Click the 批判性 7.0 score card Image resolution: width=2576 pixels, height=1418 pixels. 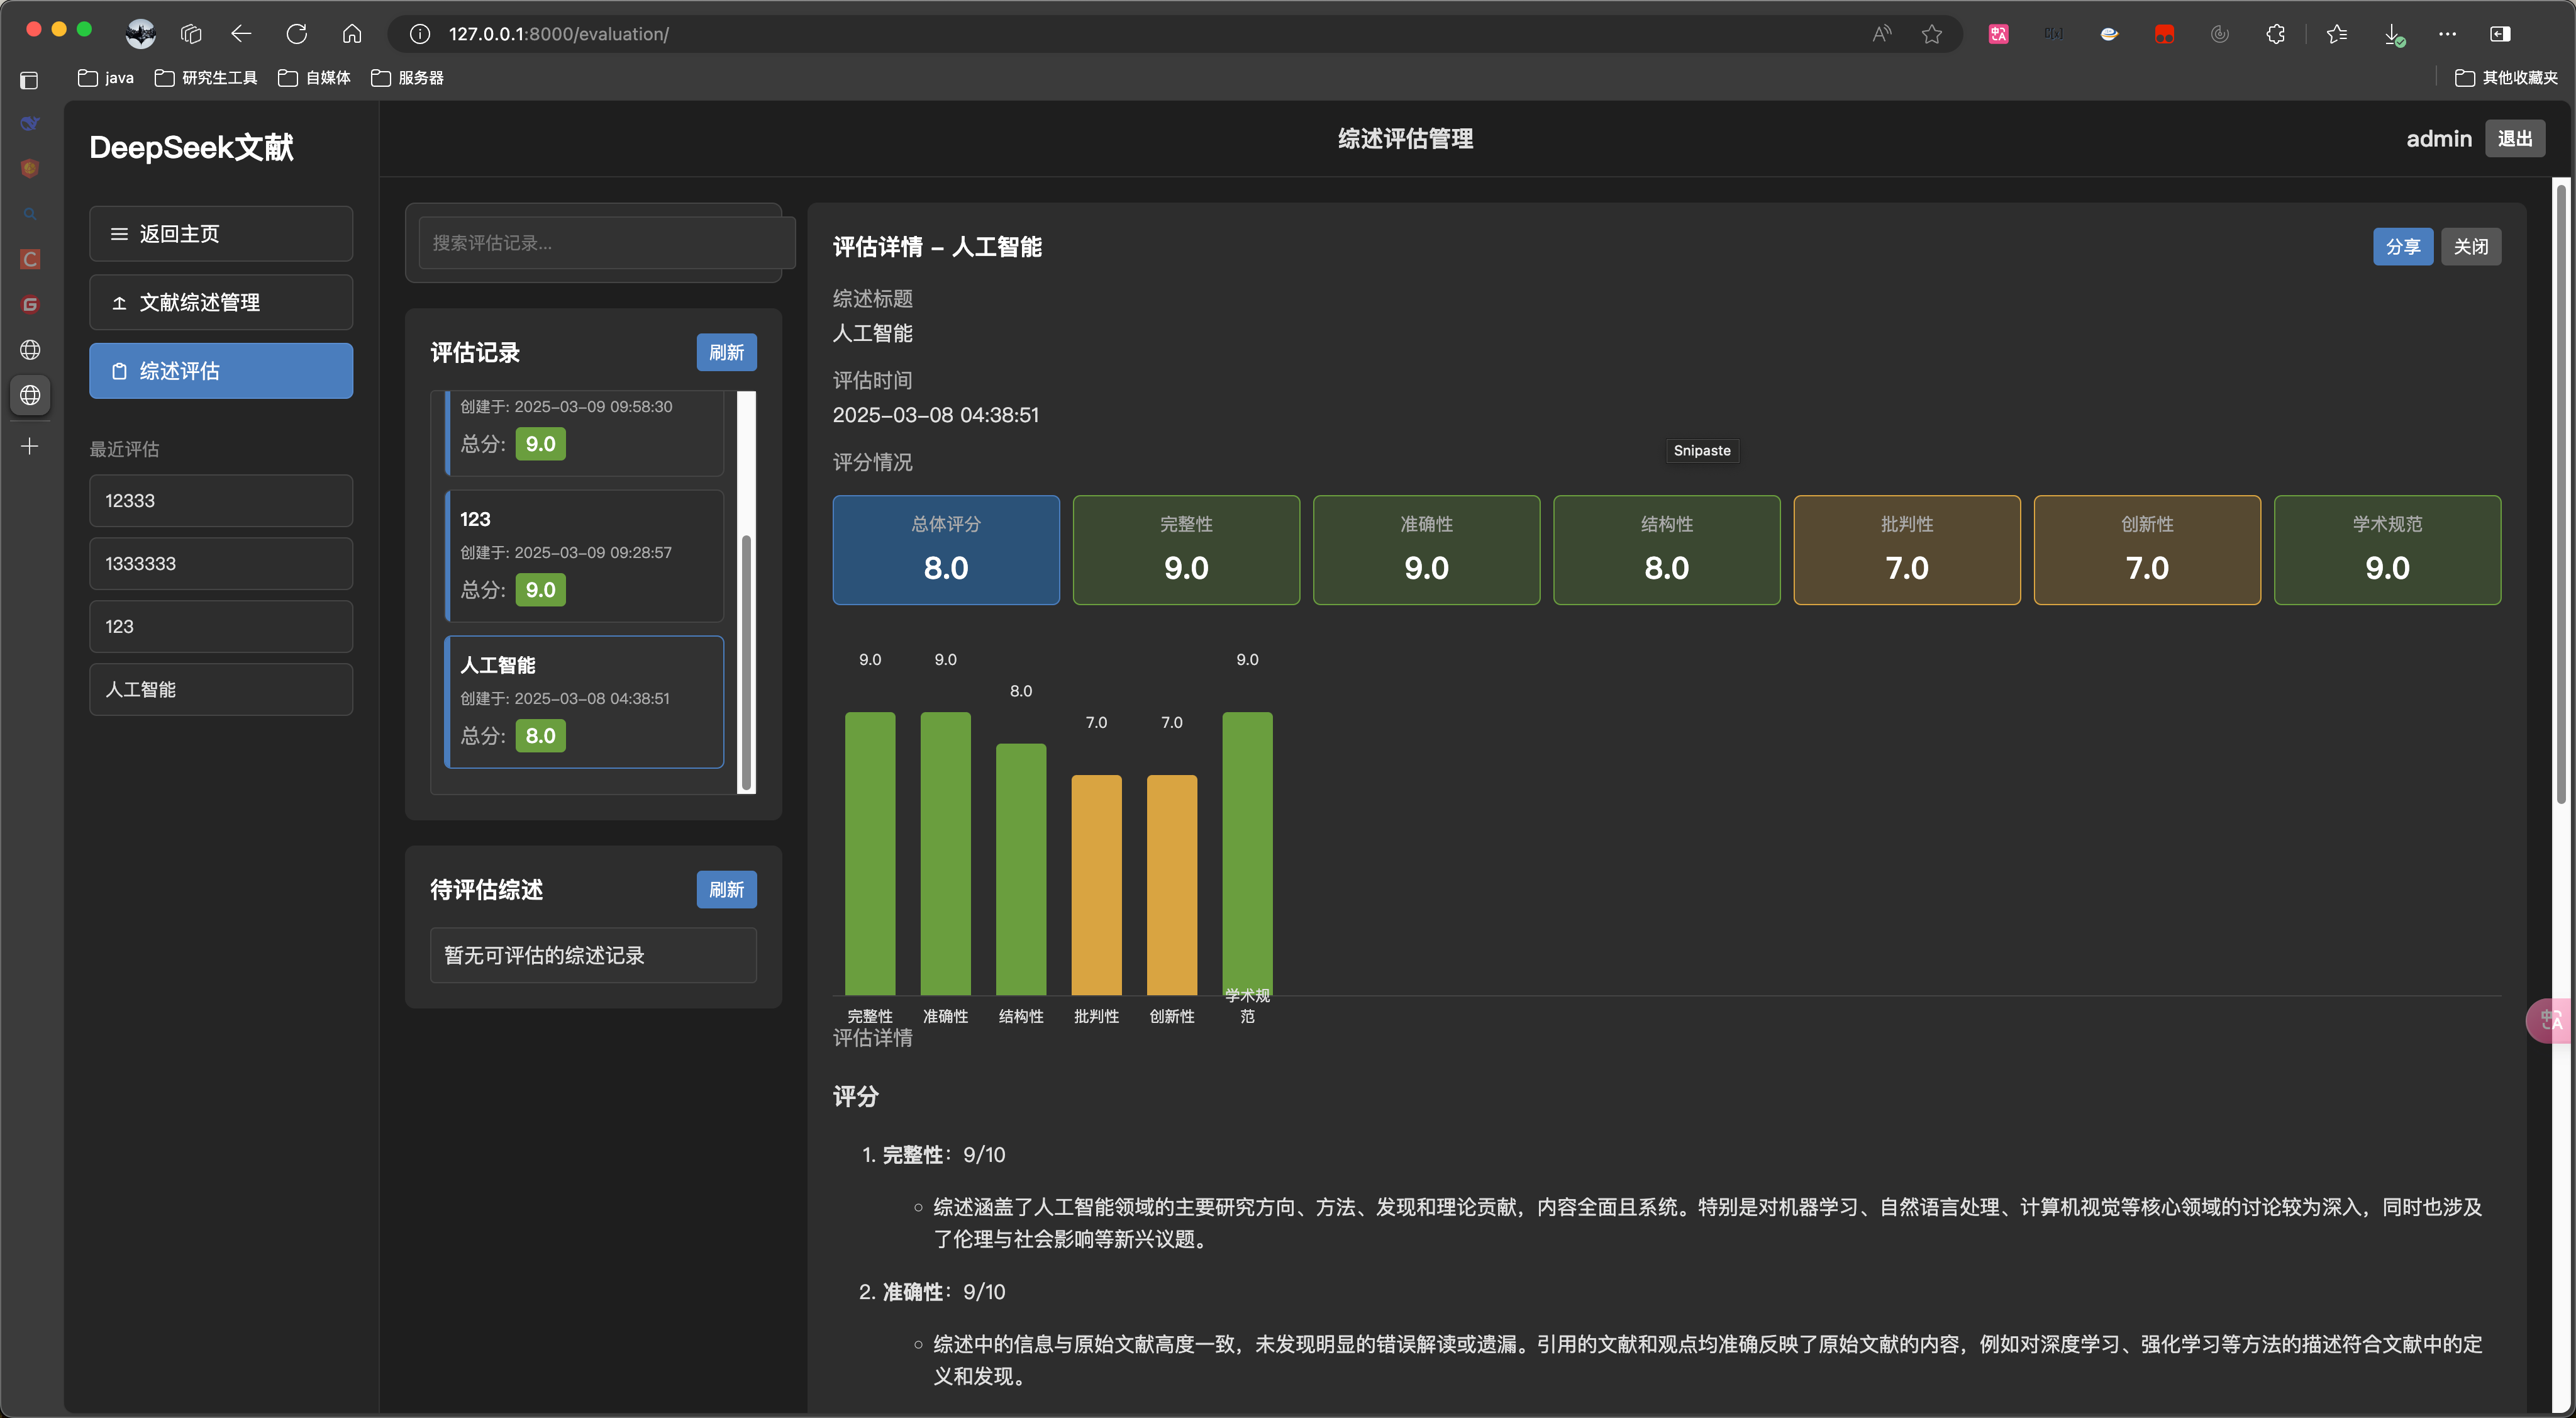click(1907, 550)
